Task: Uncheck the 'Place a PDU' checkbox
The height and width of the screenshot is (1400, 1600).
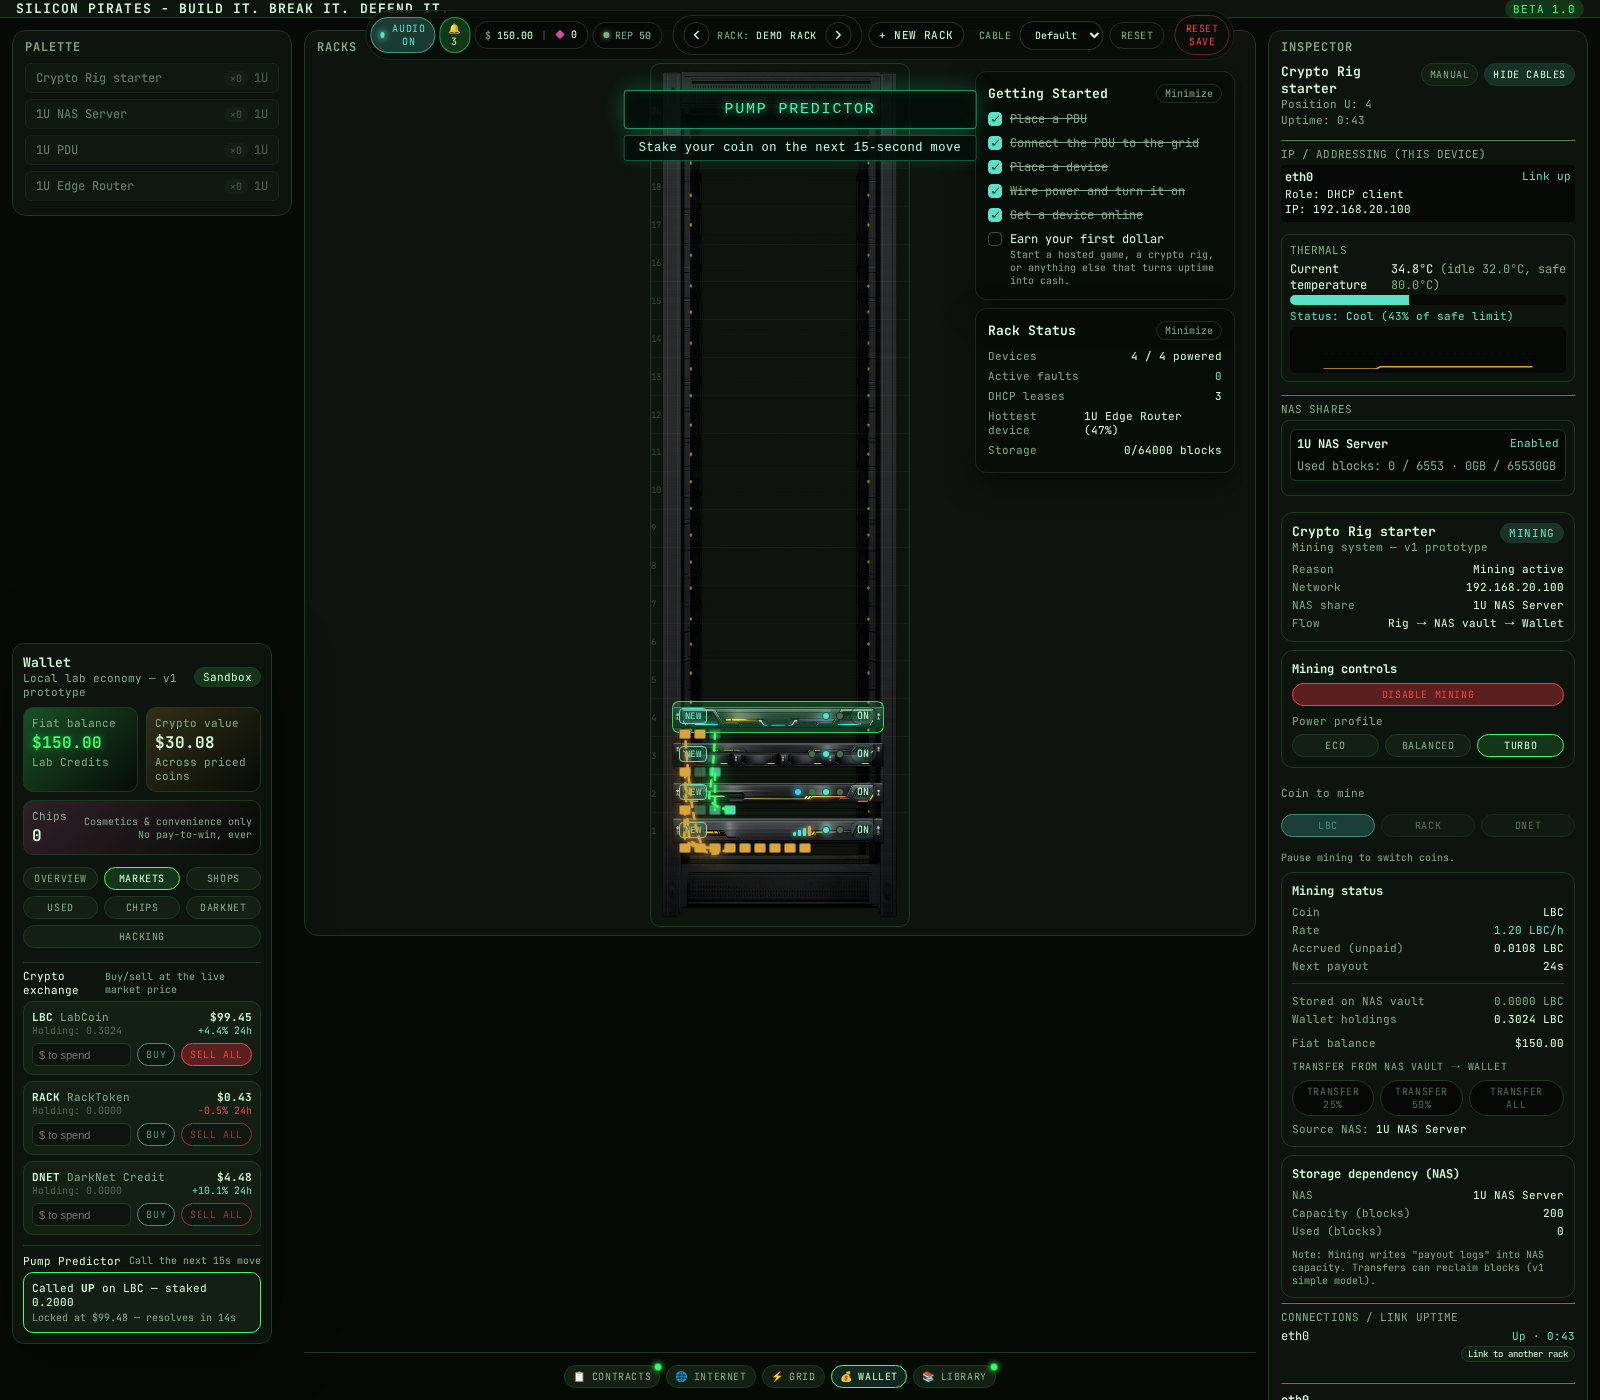Action: click(x=995, y=119)
